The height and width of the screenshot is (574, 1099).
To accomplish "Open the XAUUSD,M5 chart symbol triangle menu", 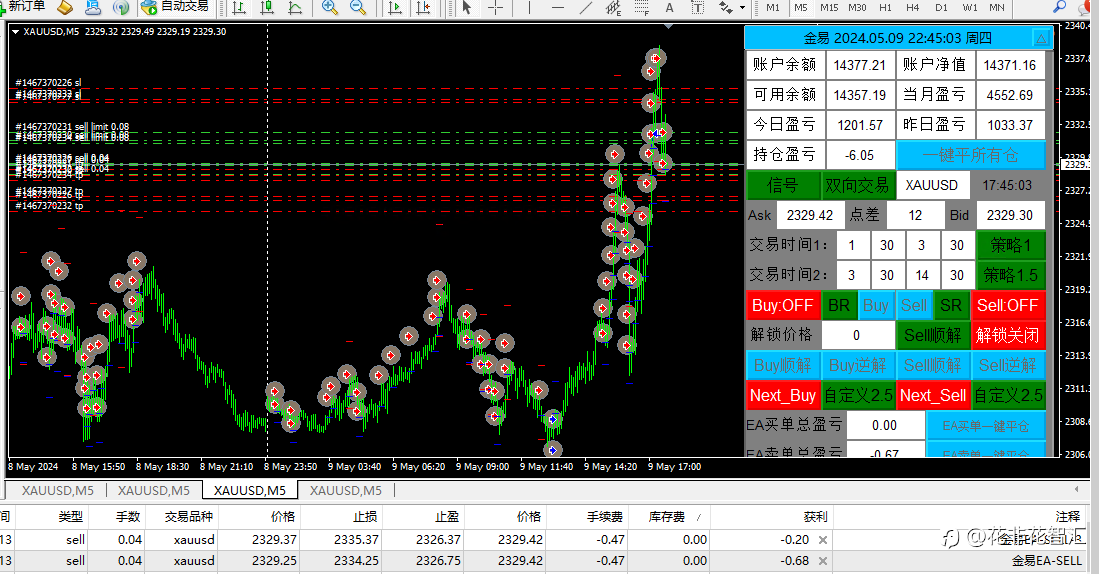I will [x=15, y=32].
